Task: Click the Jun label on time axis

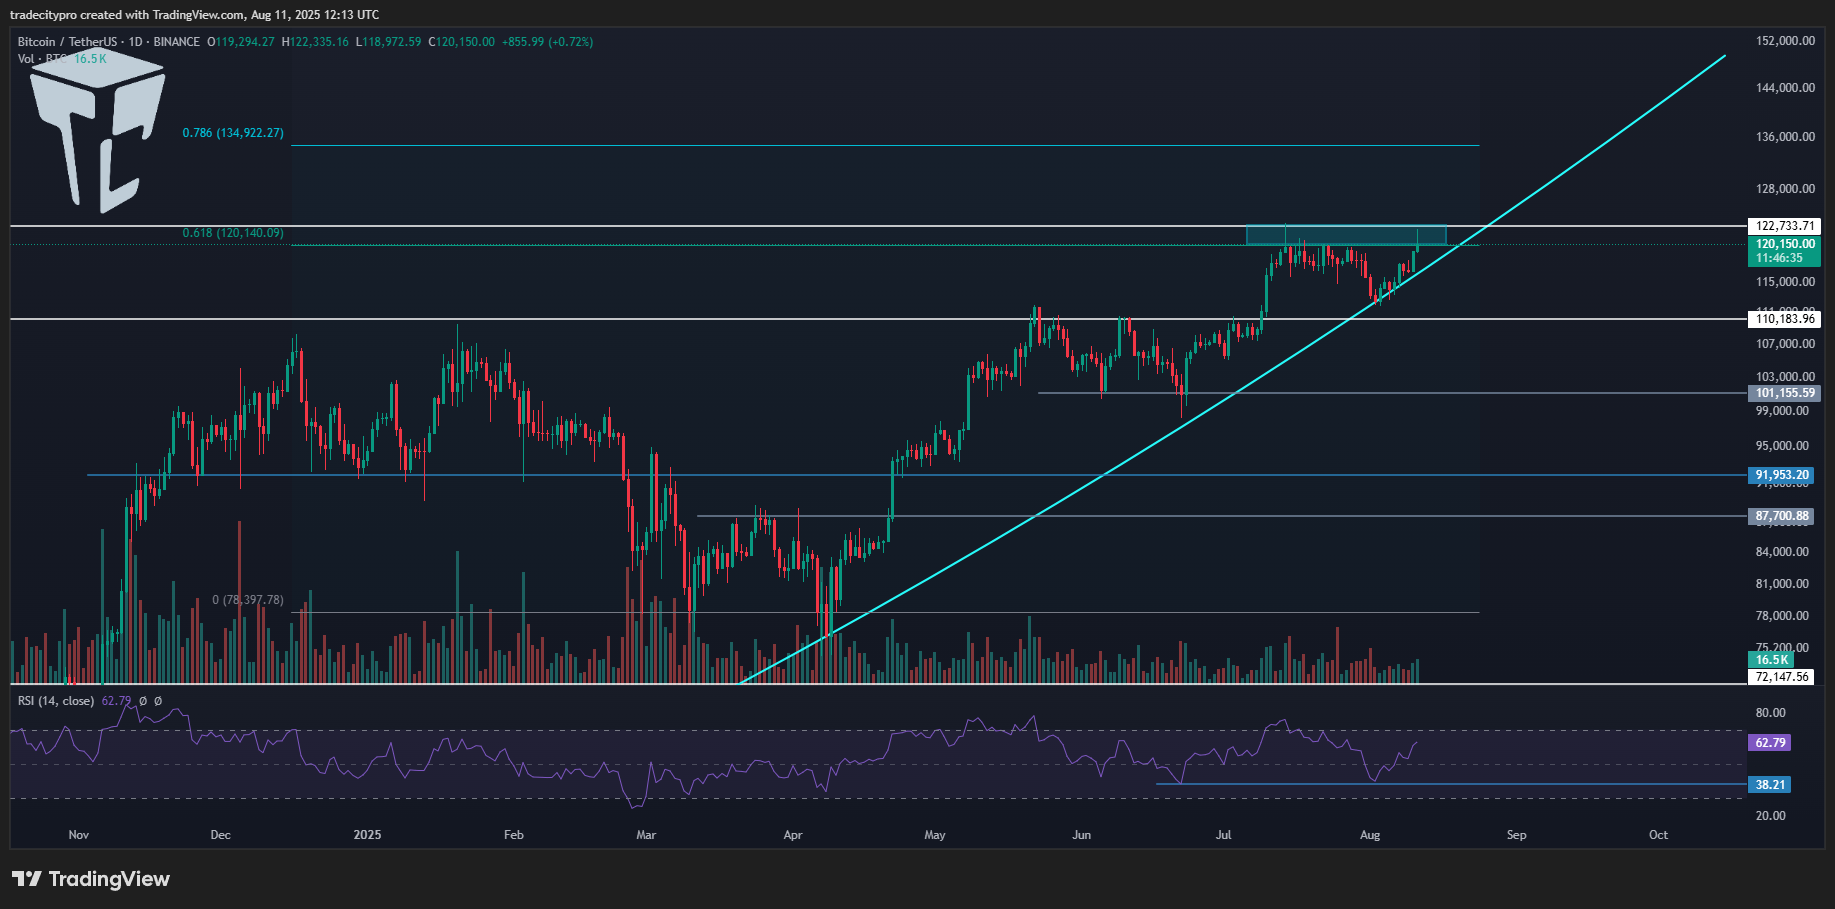Action: pos(1081,835)
